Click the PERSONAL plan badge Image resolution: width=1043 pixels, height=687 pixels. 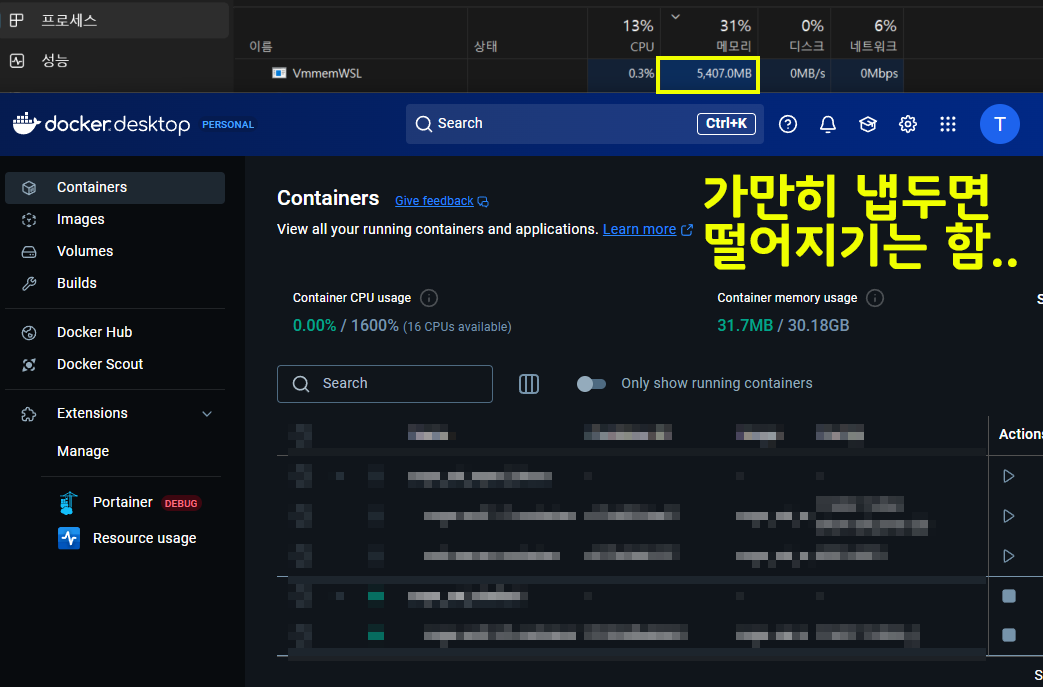click(x=228, y=124)
